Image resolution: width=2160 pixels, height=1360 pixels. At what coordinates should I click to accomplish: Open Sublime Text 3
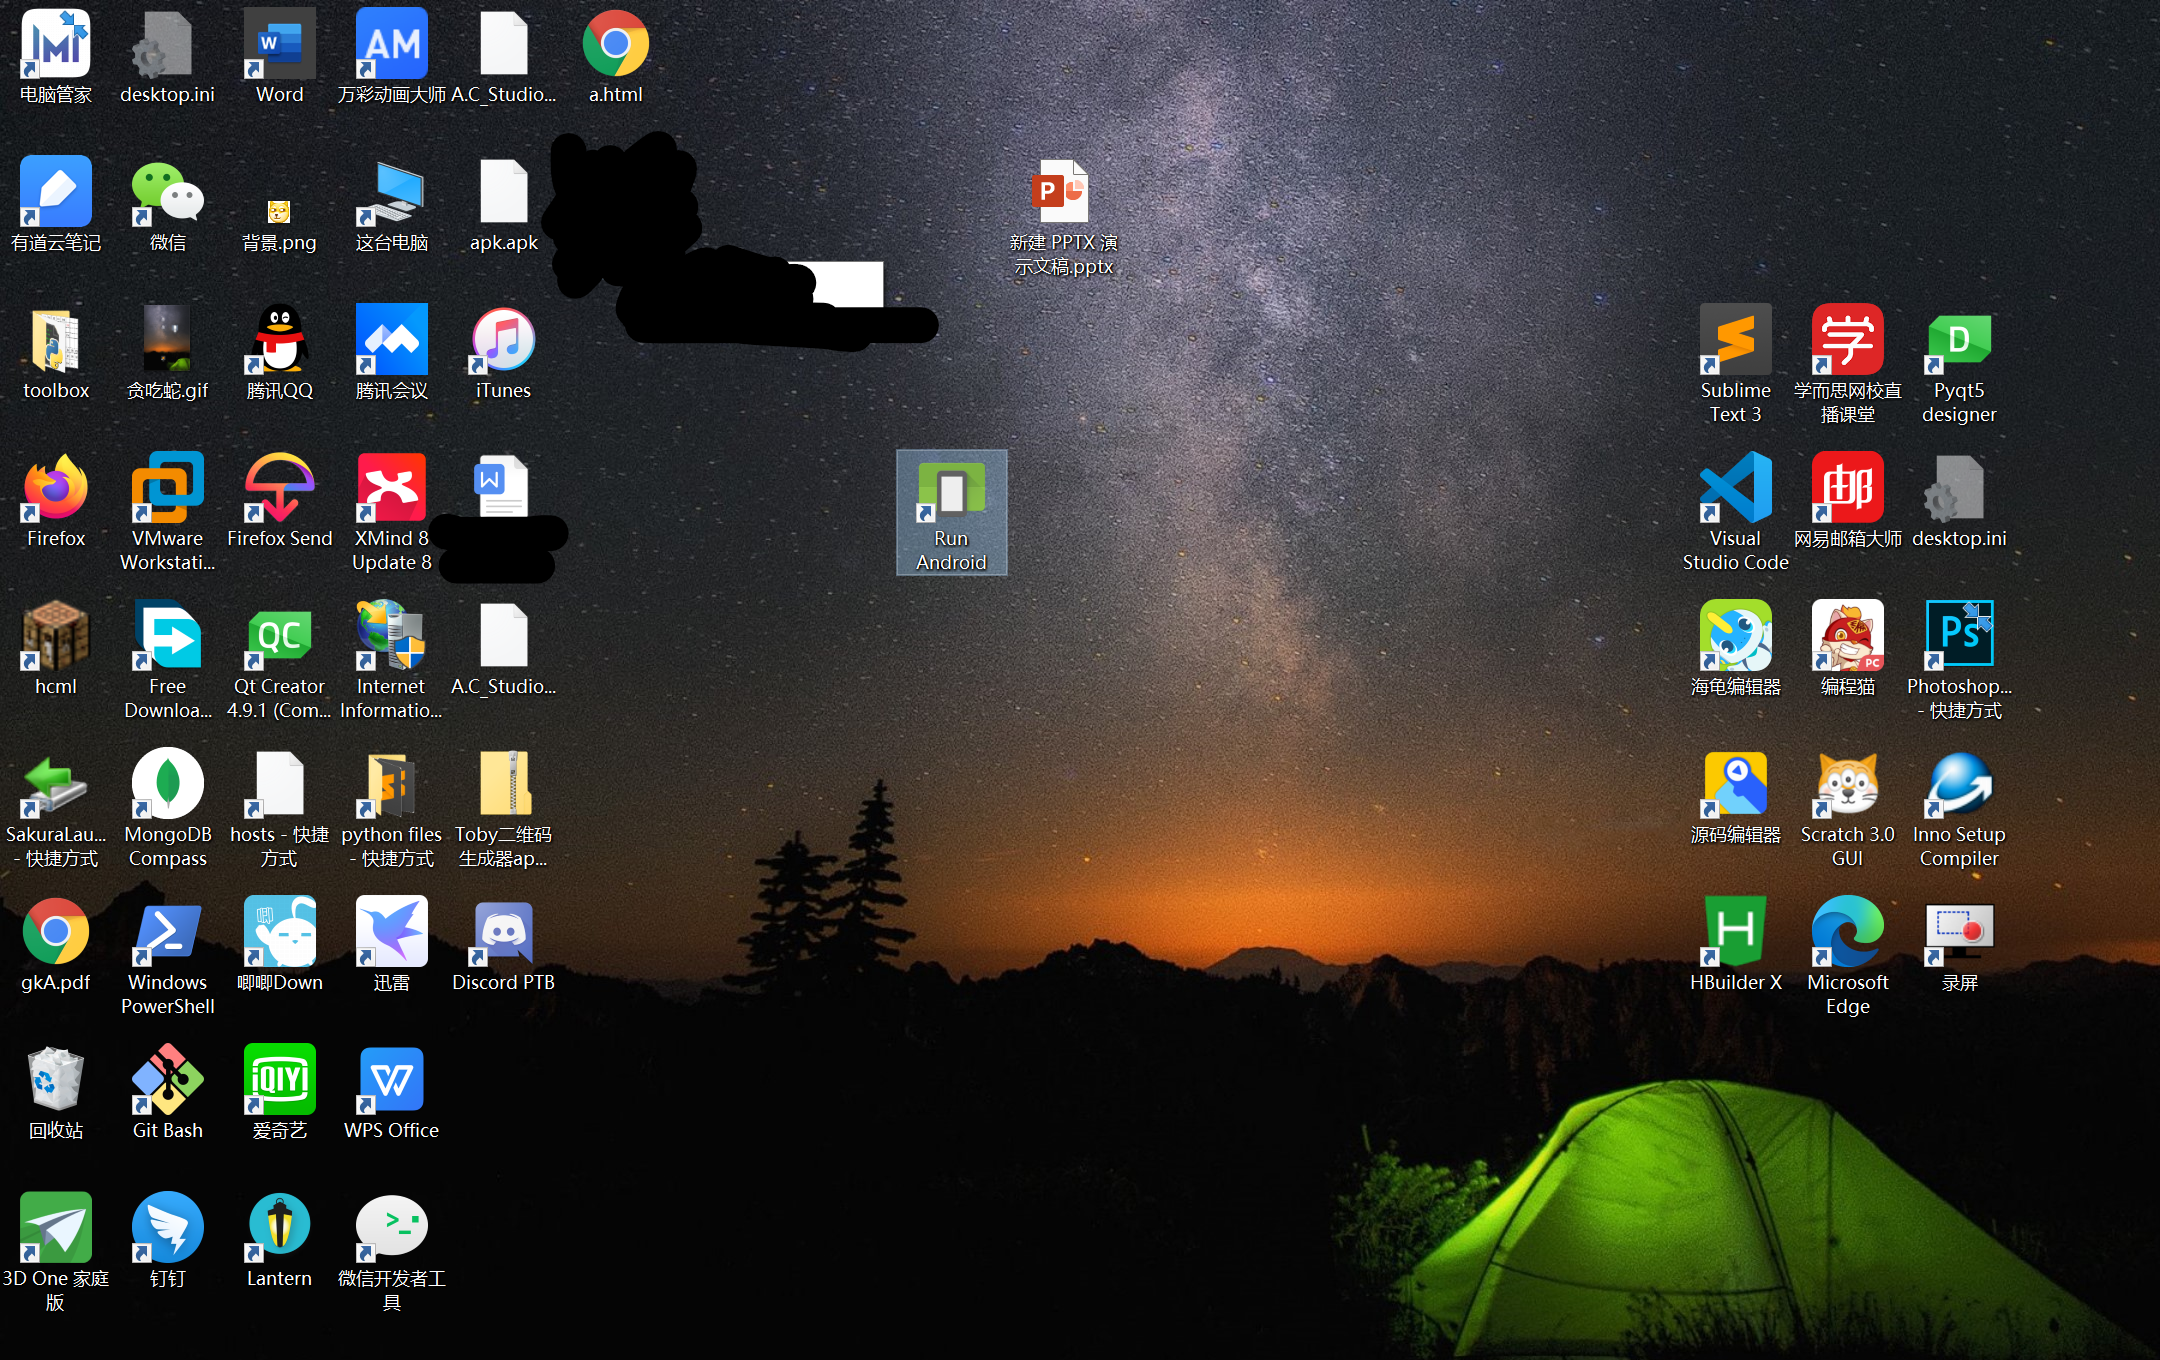click(1736, 365)
